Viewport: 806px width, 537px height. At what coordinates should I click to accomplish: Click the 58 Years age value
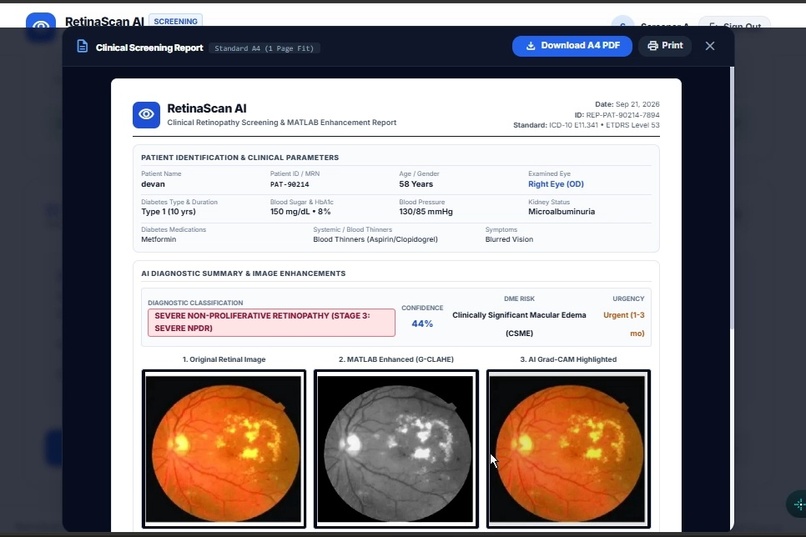416,184
